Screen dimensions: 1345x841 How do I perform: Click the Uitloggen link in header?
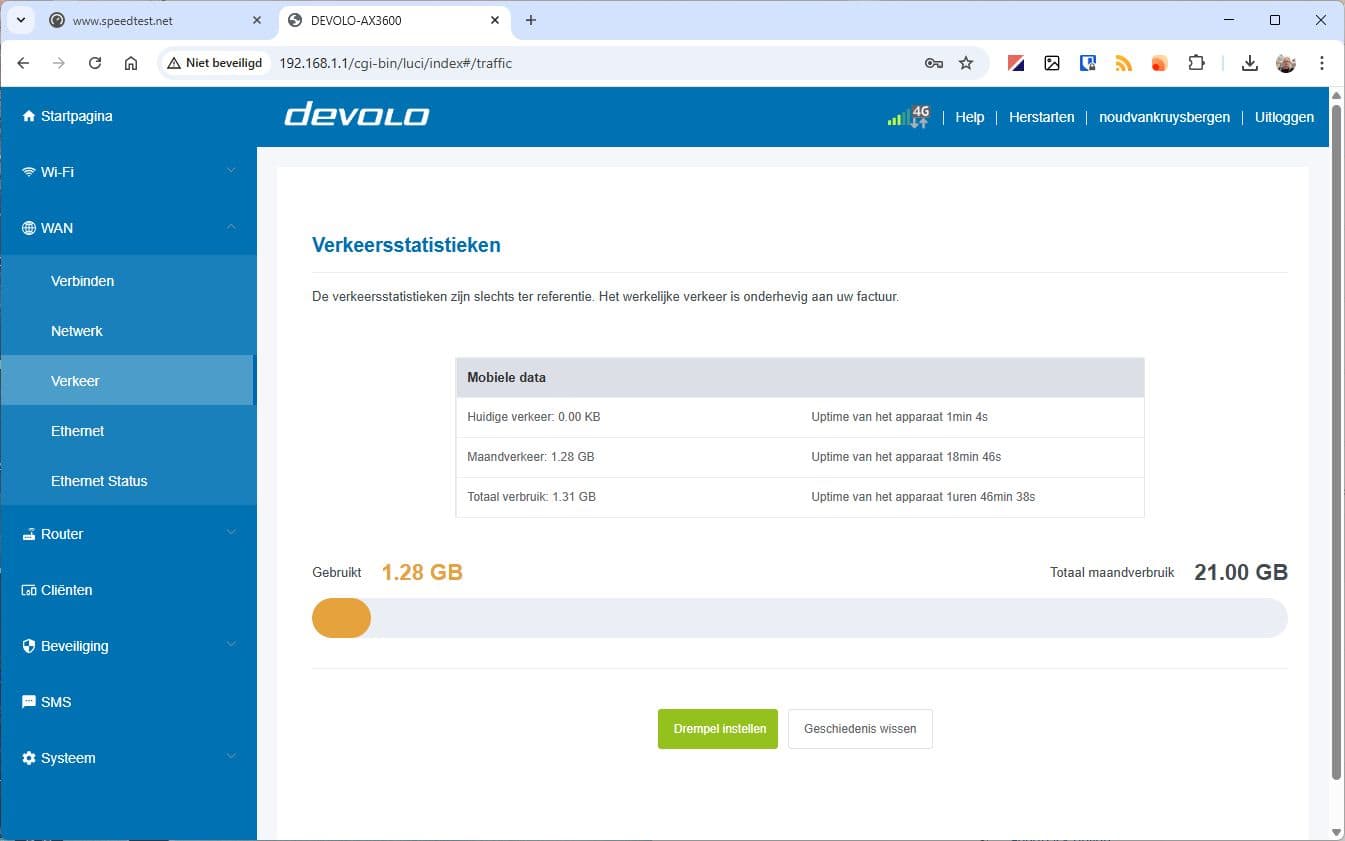[1284, 117]
